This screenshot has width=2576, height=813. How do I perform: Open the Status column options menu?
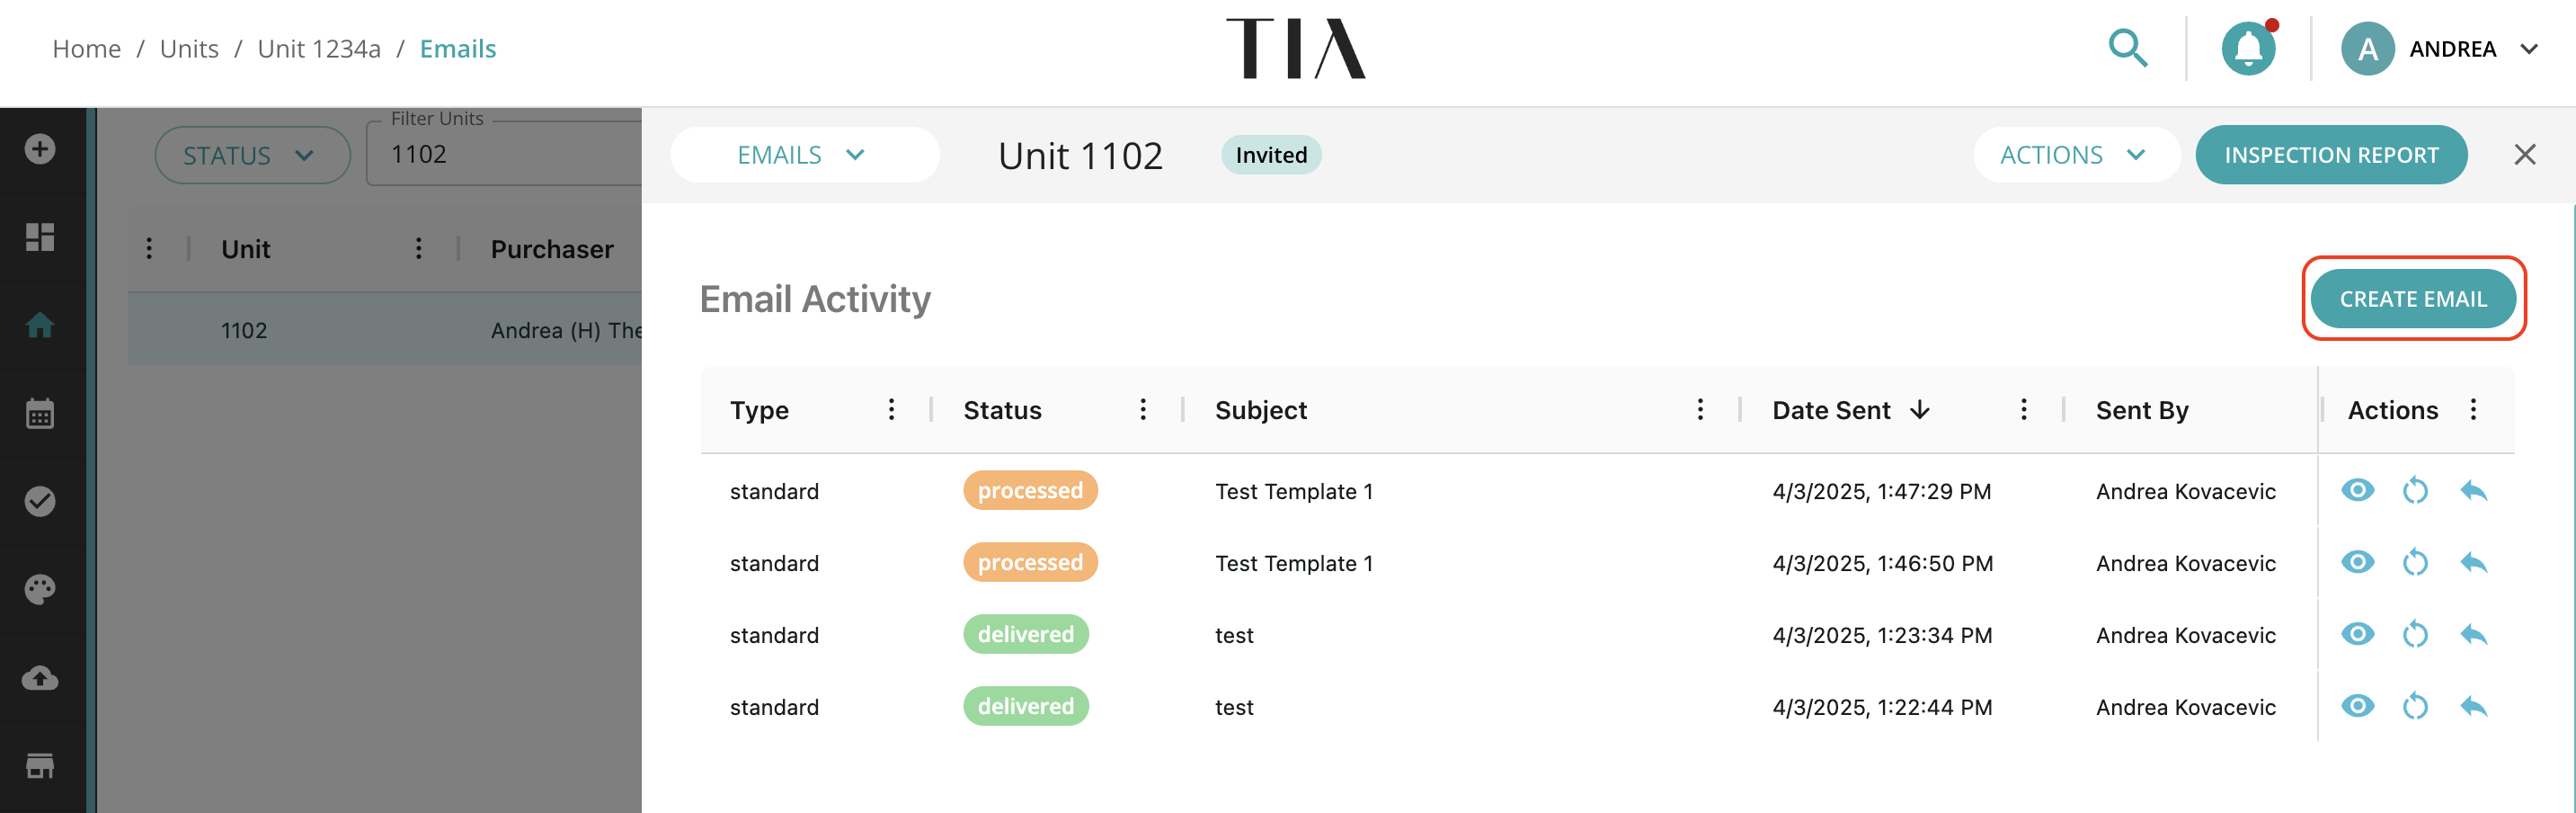1143,410
